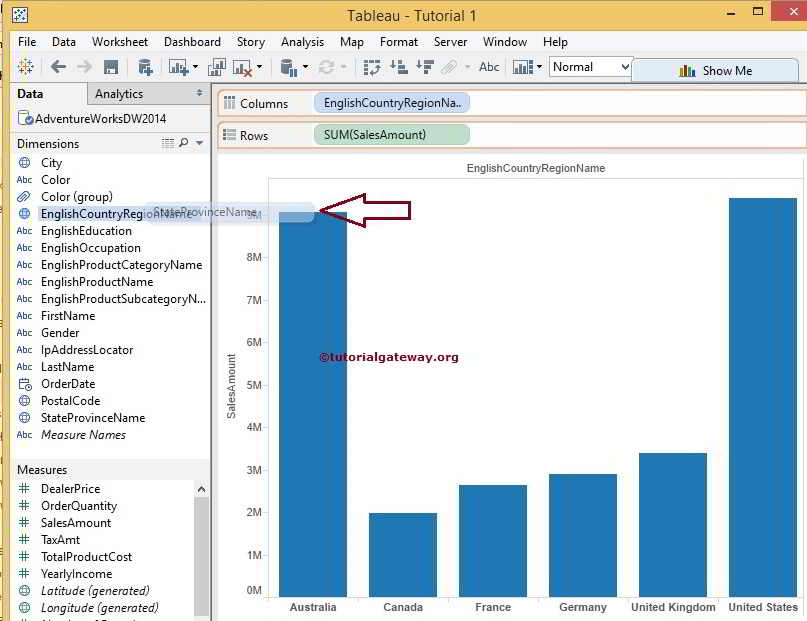Select the Abc label formatting icon
The height and width of the screenshot is (621, 807).
click(x=490, y=69)
